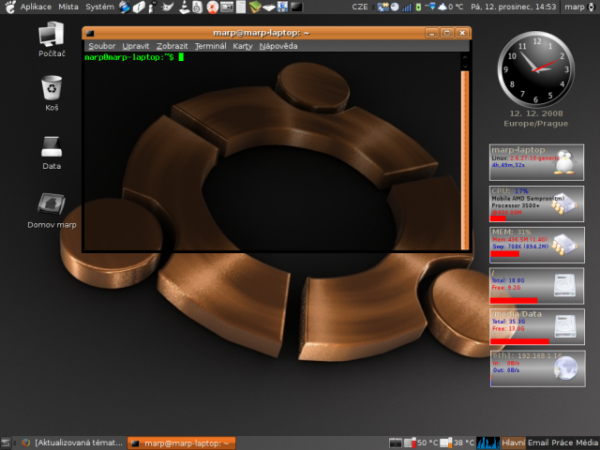This screenshot has height=450, width=600.
Task: Click the scrollbar up arrow in terminal
Action: pyautogui.click(x=465, y=57)
